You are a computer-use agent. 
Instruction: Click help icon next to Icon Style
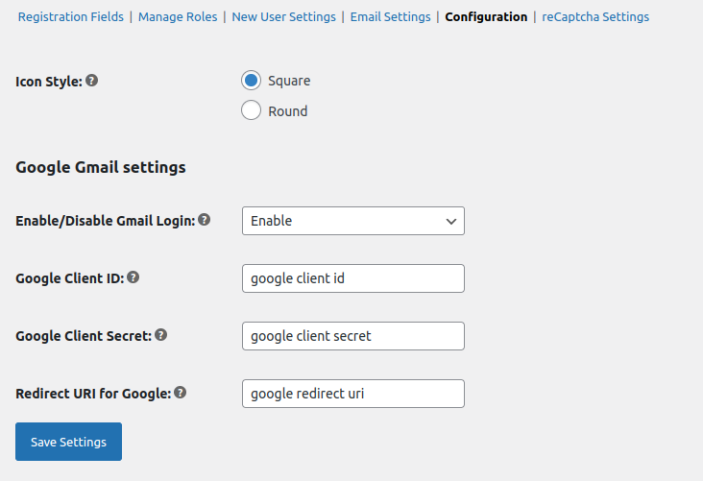tap(92, 80)
